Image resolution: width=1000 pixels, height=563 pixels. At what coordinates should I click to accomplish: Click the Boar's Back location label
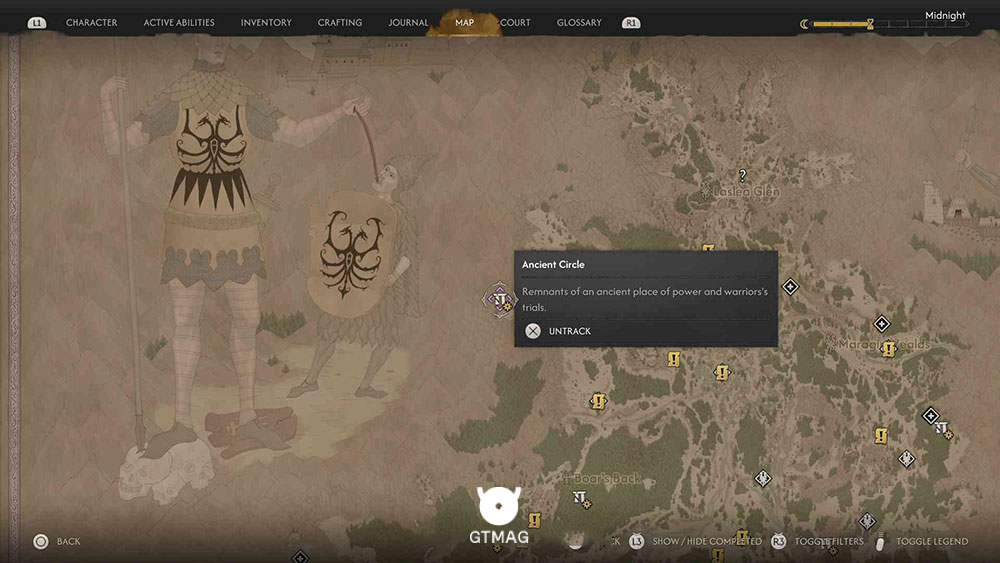[x=607, y=478]
